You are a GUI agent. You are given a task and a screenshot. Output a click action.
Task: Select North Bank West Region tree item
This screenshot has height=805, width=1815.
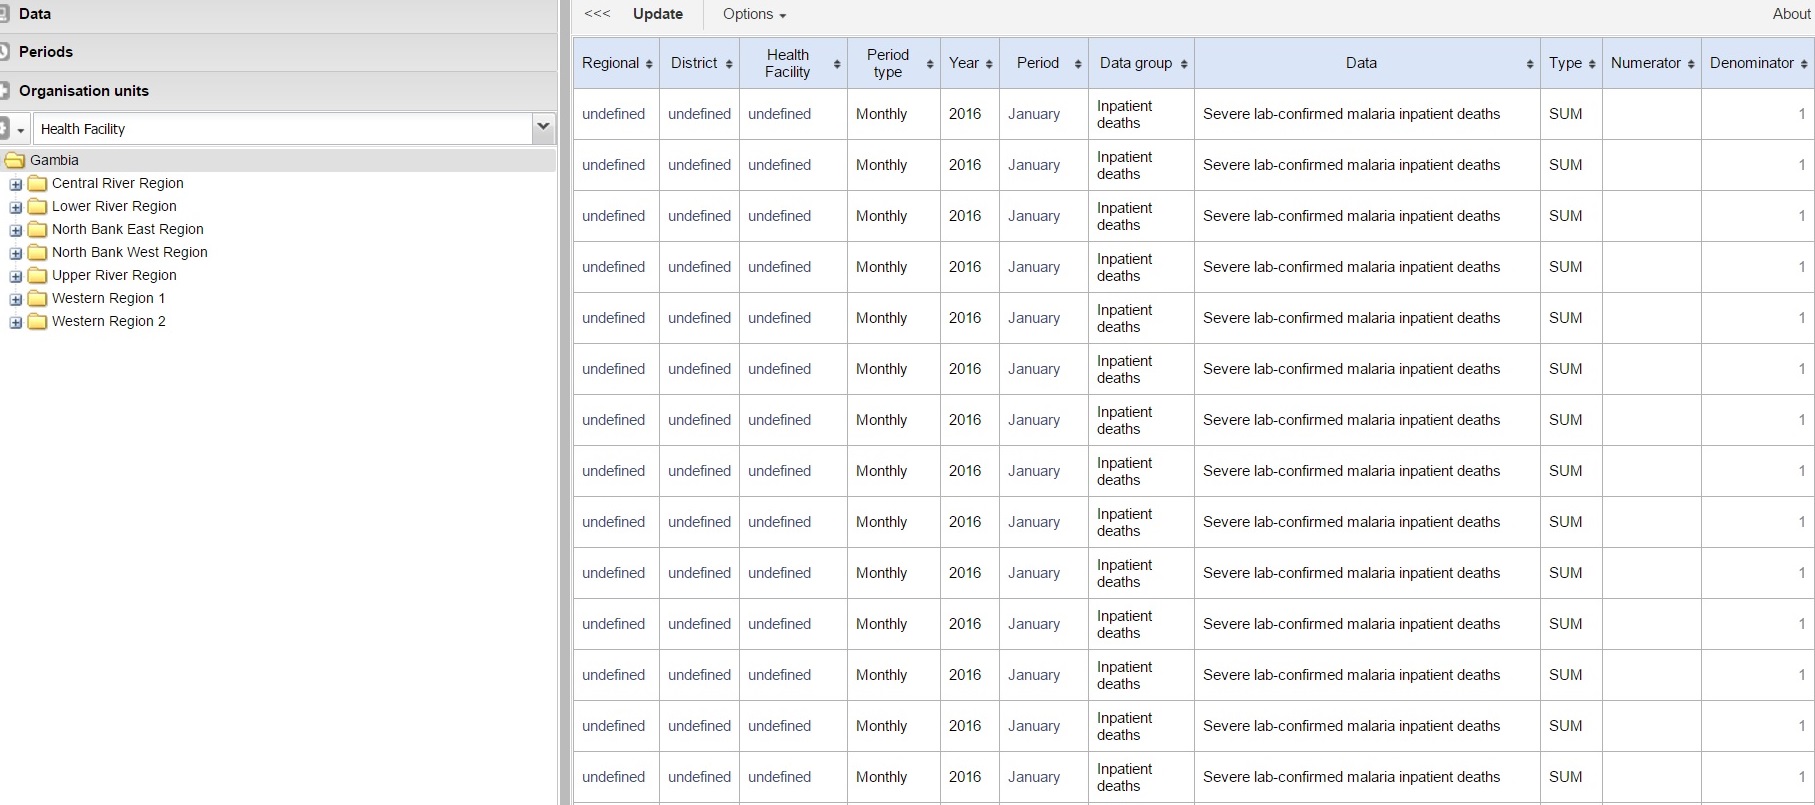click(x=129, y=252)
